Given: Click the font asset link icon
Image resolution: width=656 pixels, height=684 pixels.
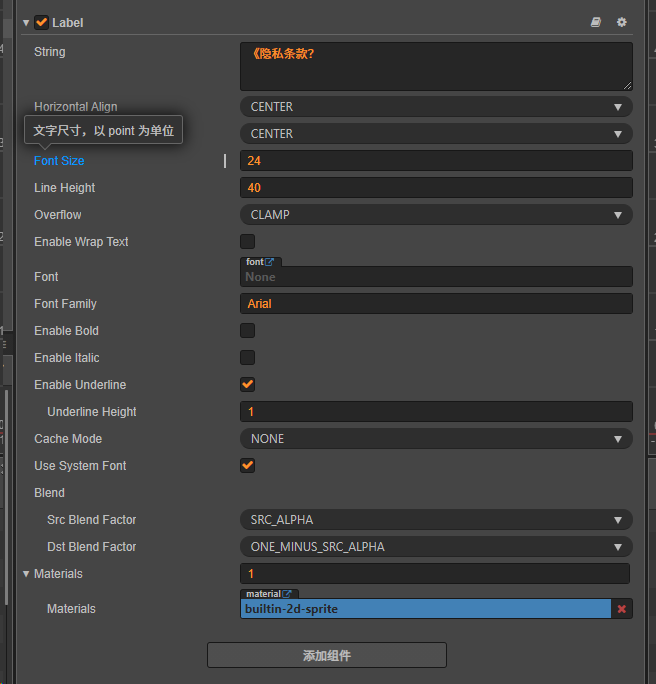Looking at the screenshot, I should (270, 262).
